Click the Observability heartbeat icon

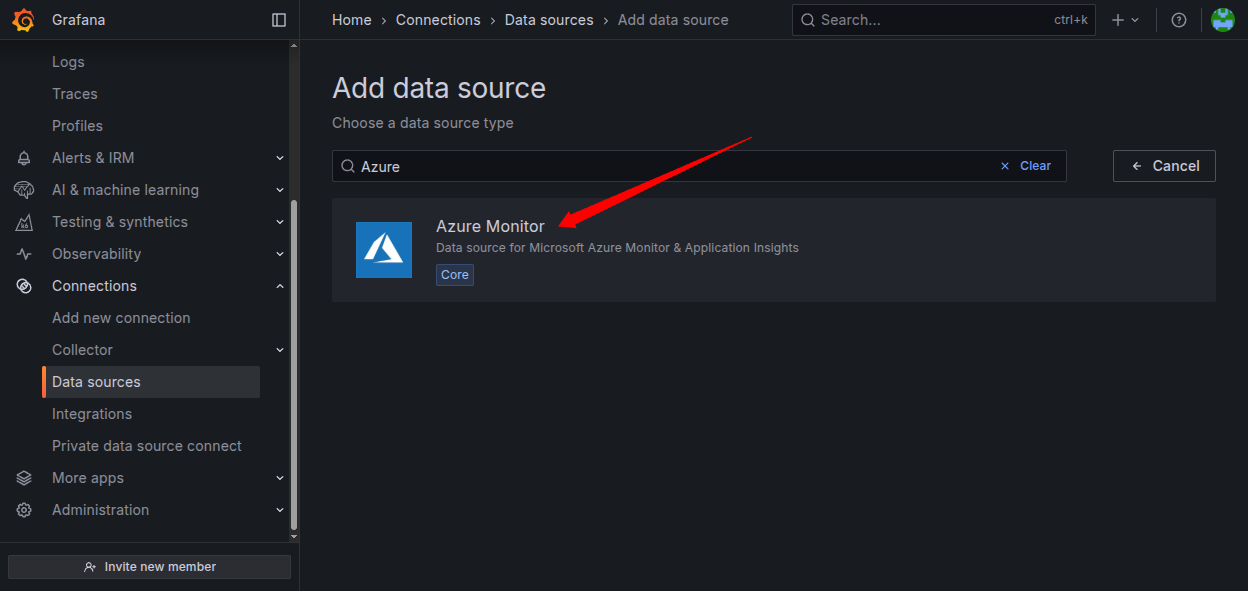24,254
